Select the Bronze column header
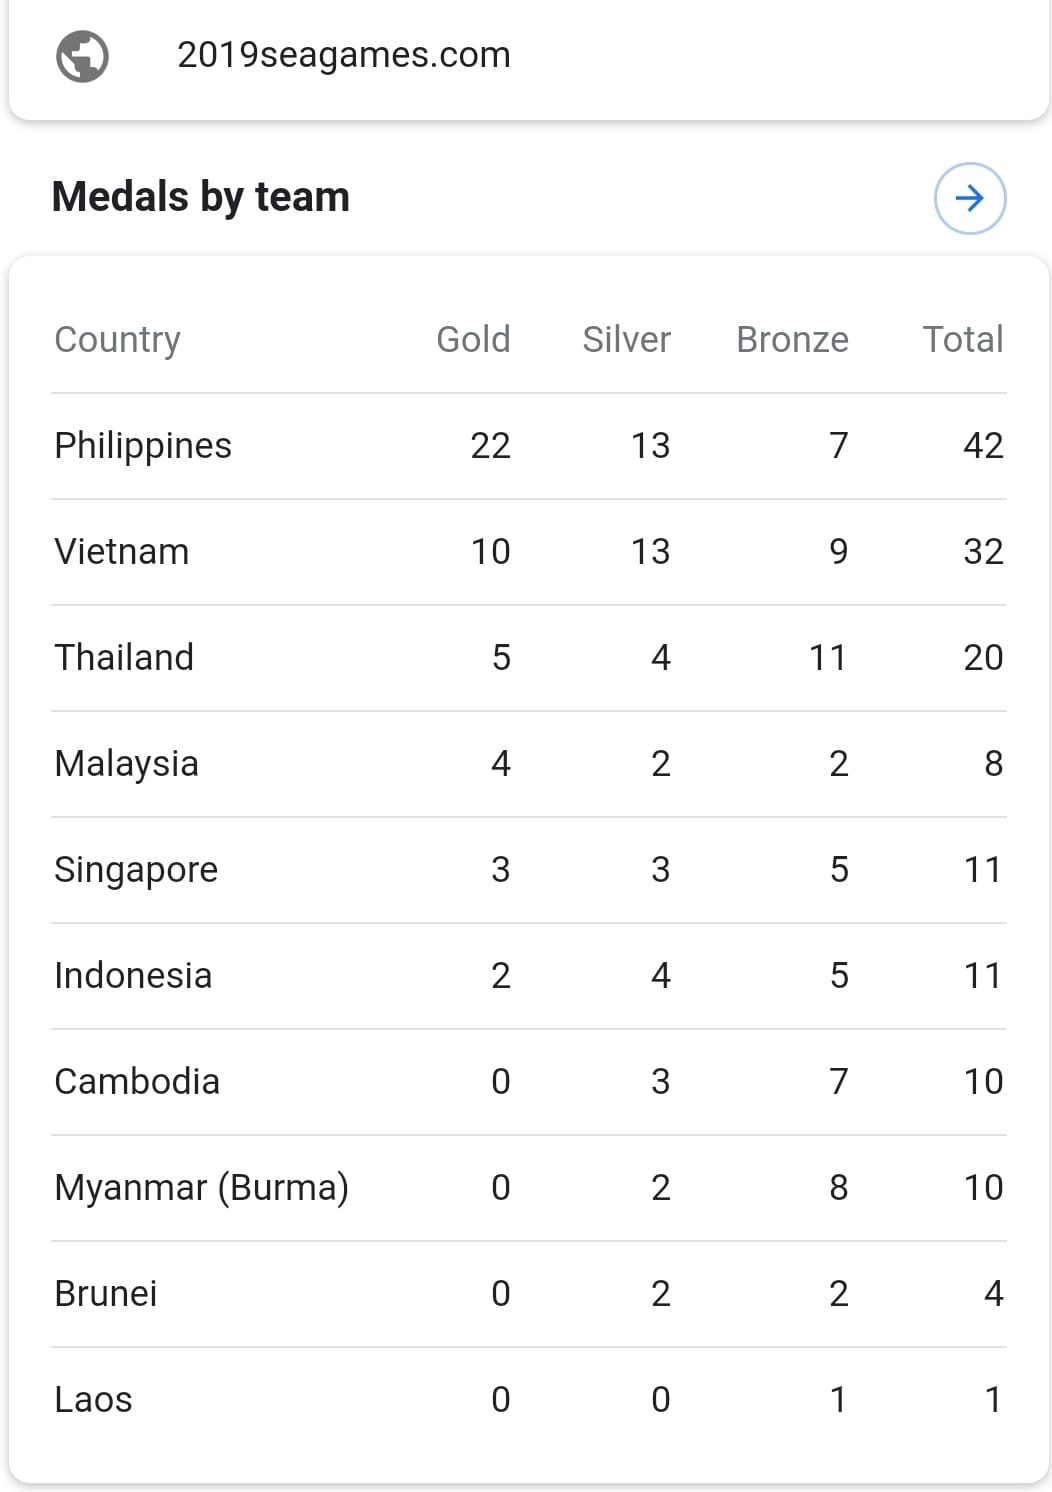This screenshot has height=1492, width=1052. point(792,340)
